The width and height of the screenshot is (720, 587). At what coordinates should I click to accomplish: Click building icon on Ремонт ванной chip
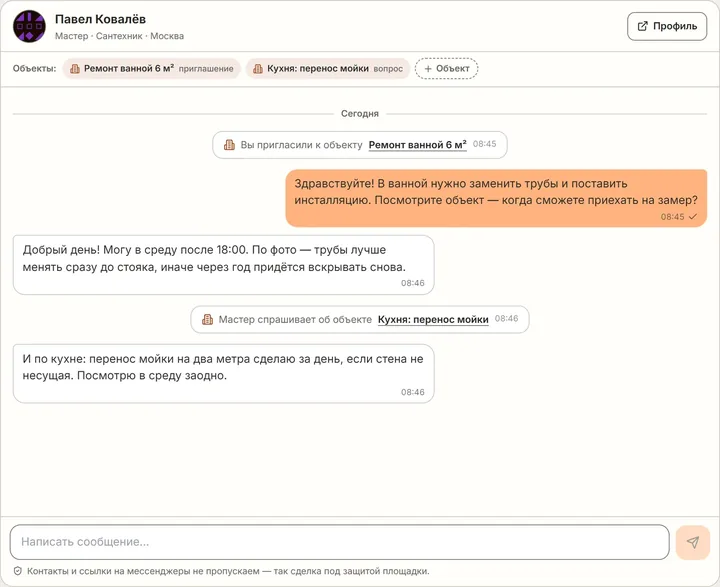(x=74, y=69)
